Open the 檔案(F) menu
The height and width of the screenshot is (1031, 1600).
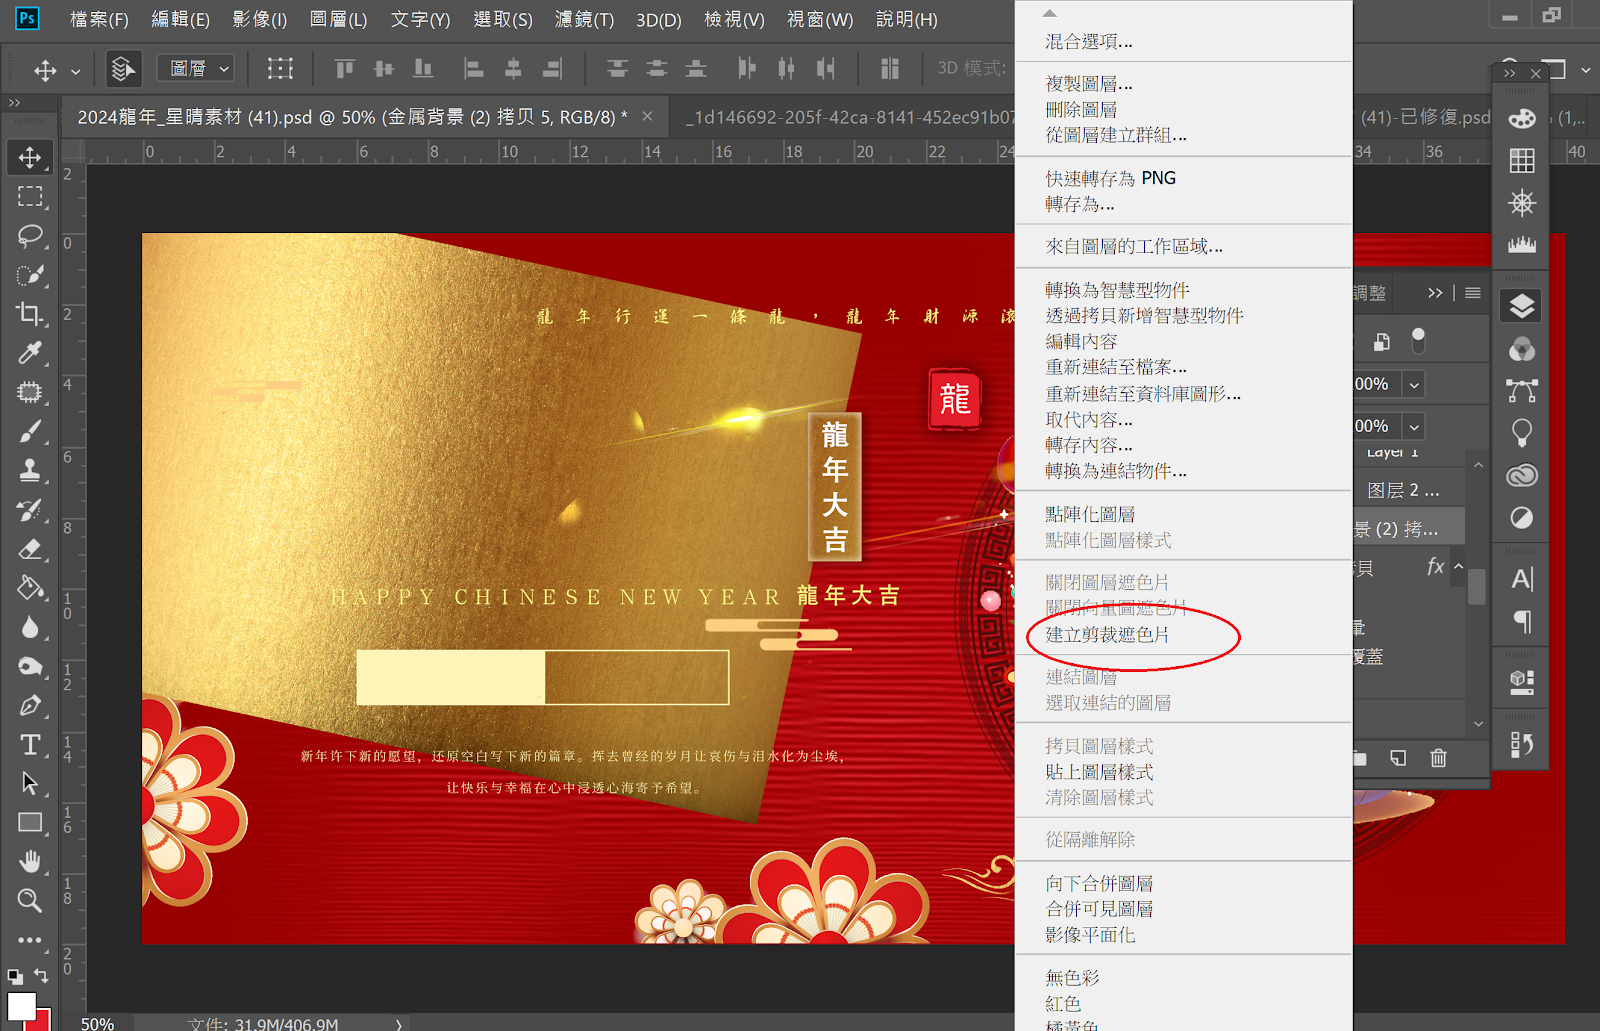click(x=99, y=19)
